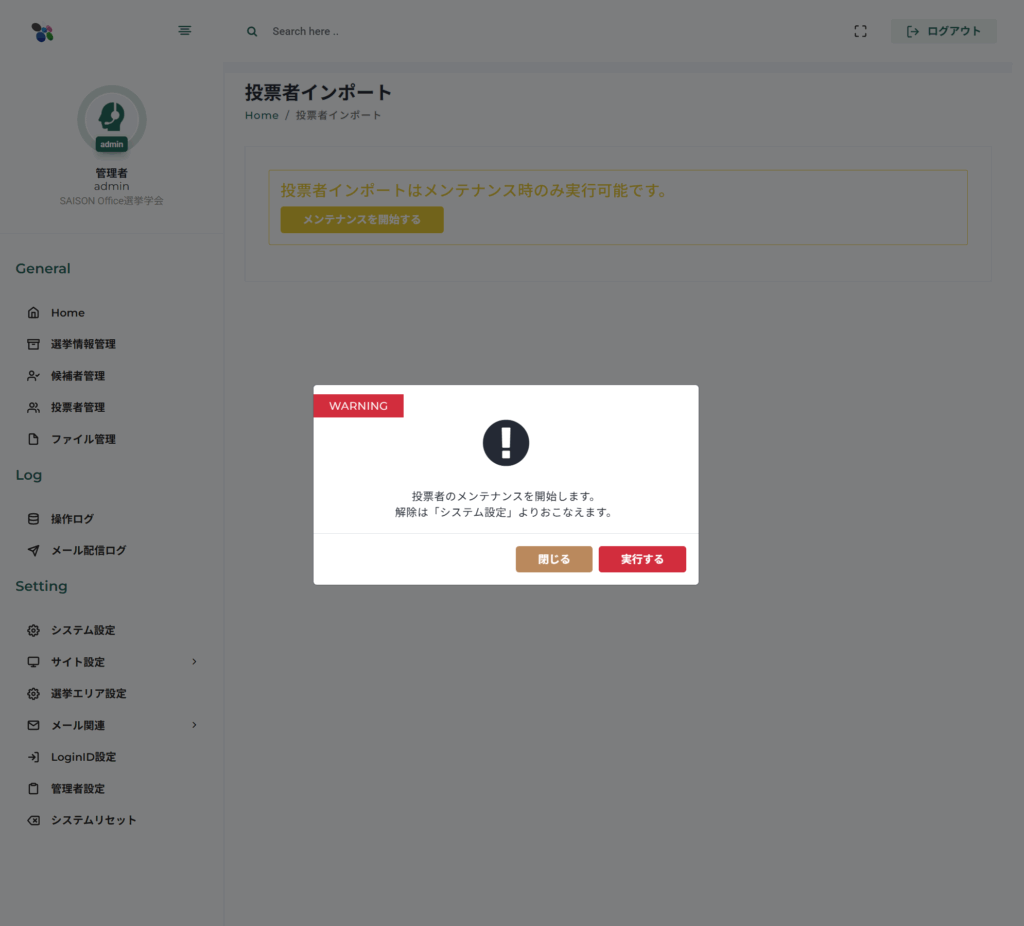Click the システムリセット delete icon
This screenshot has height=926, width=1024.
pyautogui.click(x=33, y=820)
